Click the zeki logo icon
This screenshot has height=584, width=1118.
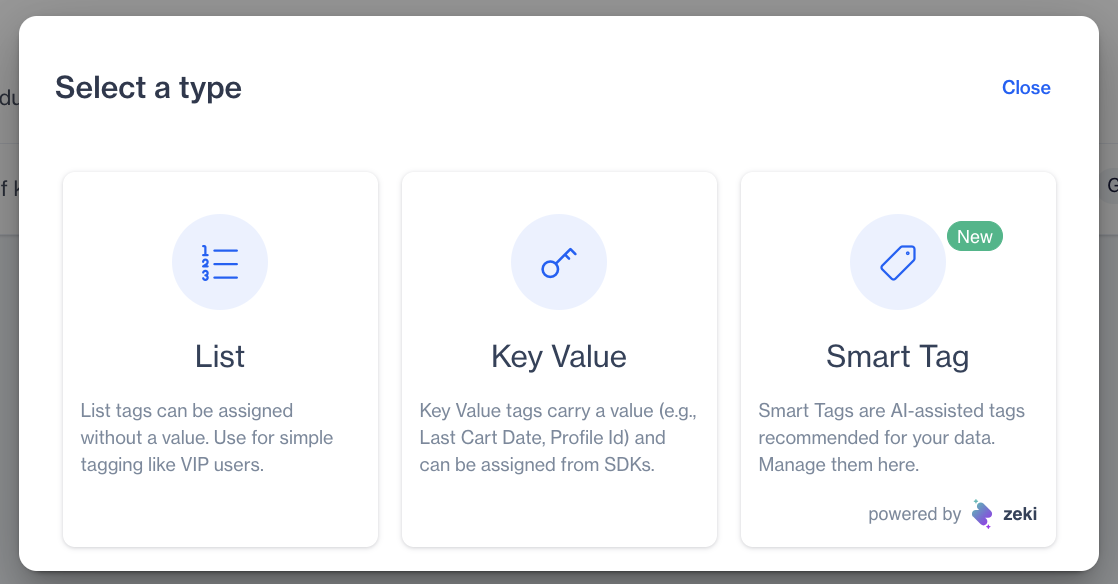point(982,514)
